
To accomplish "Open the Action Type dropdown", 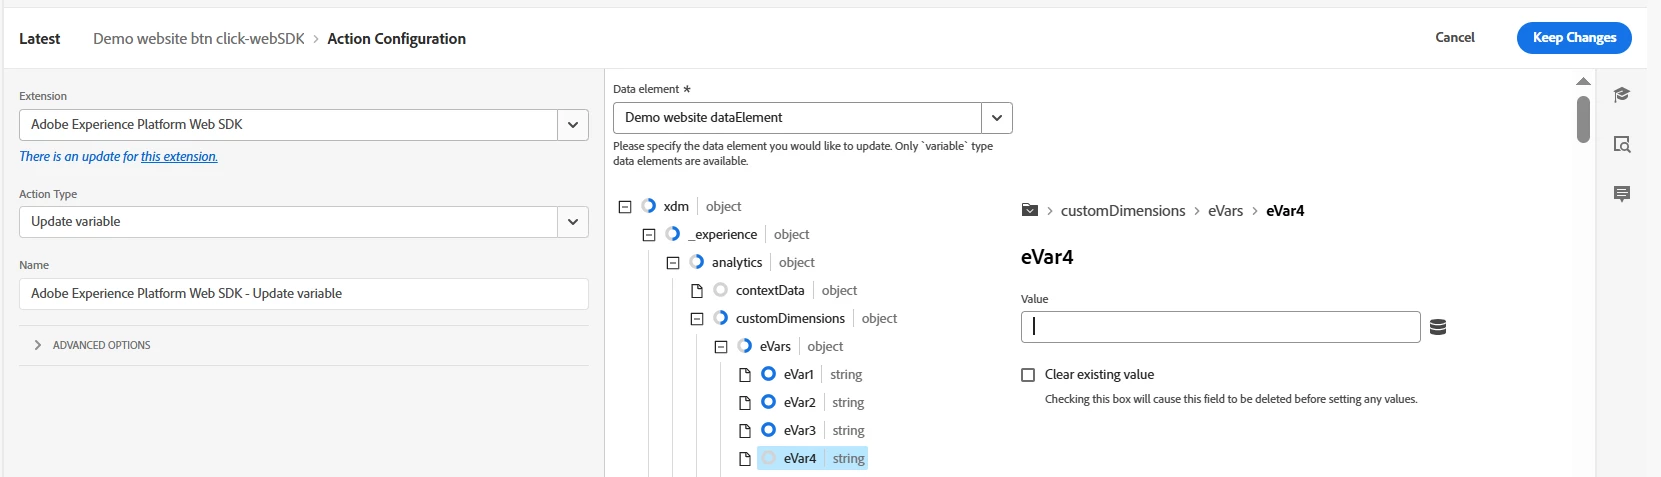I will [573, 222].
